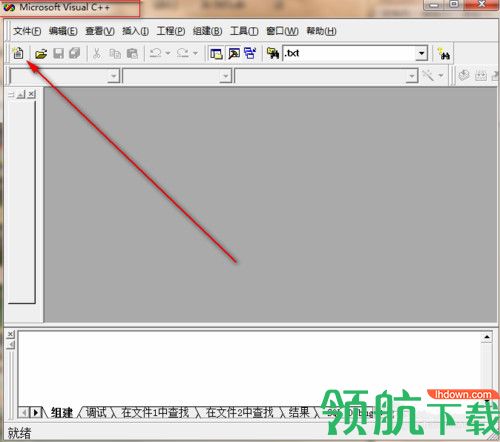Click the Cut scissors icon
The image size is (500, 442).
coord(97,53)
